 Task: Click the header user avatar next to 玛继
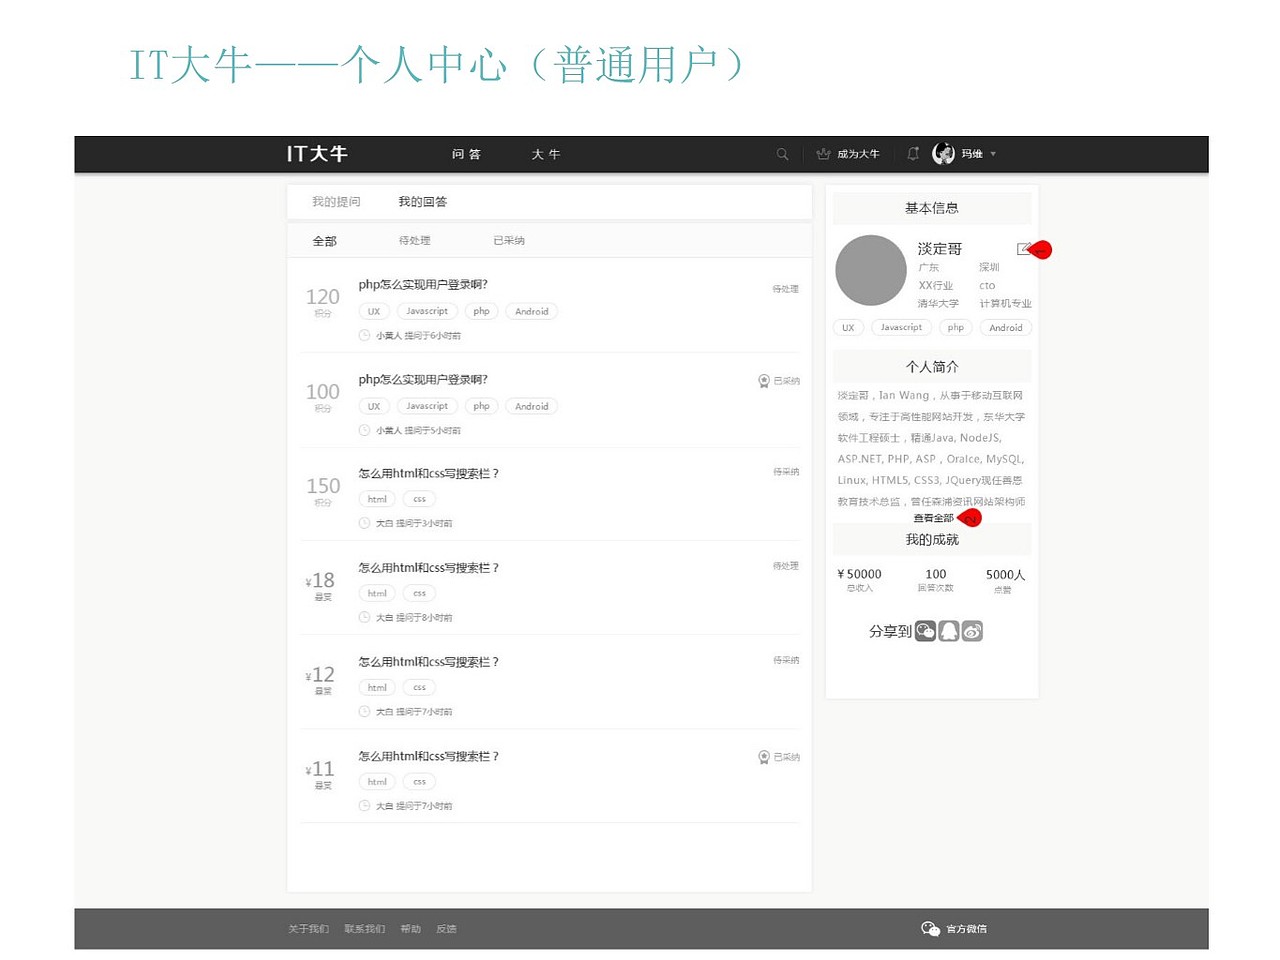click(x=943, y=153)
